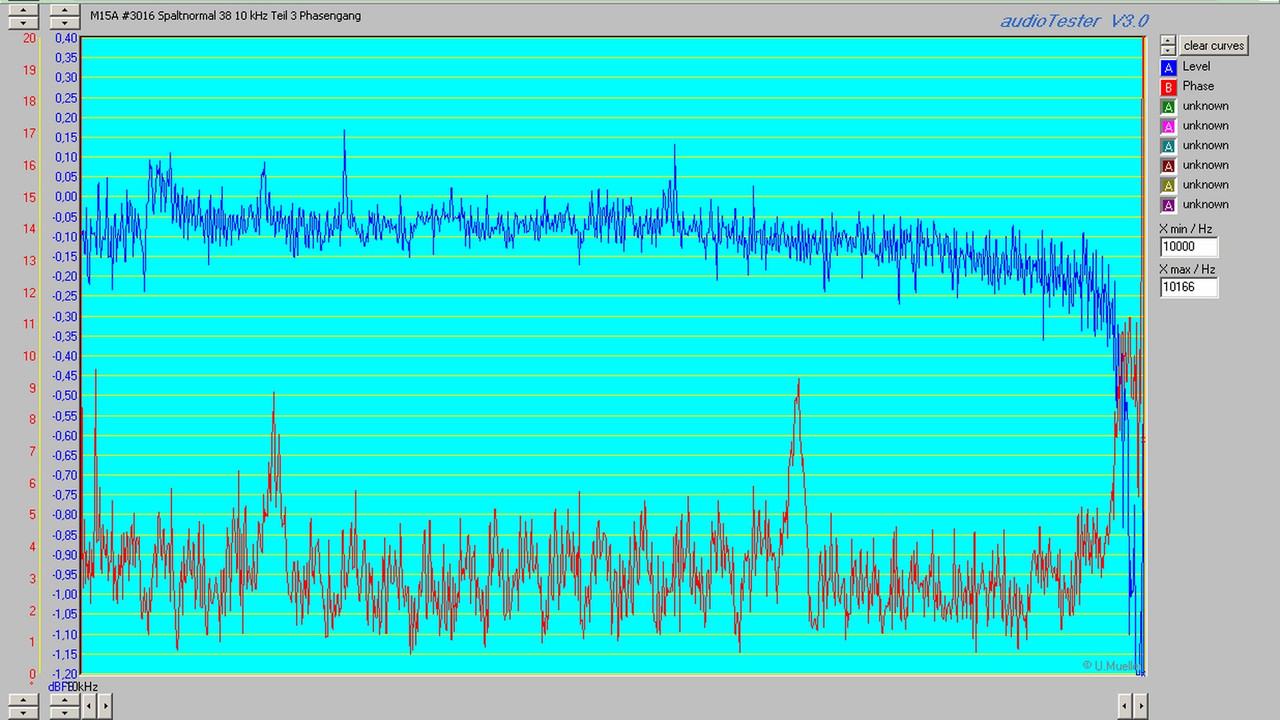Click the left arrow button at bottom right
The width and height of the screenshot is (1280, 720).
point(1124,706)
